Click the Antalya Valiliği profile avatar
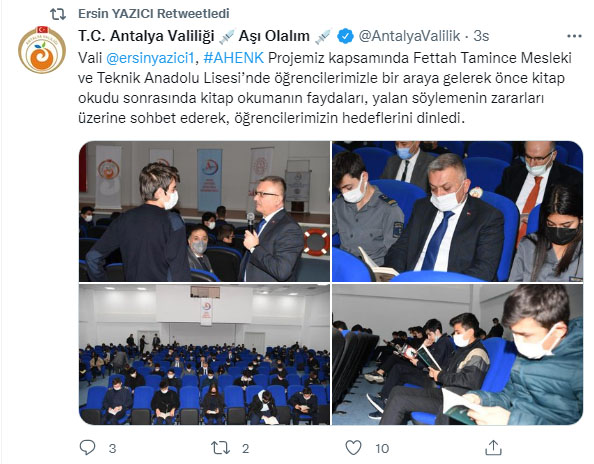 [42, 50]
